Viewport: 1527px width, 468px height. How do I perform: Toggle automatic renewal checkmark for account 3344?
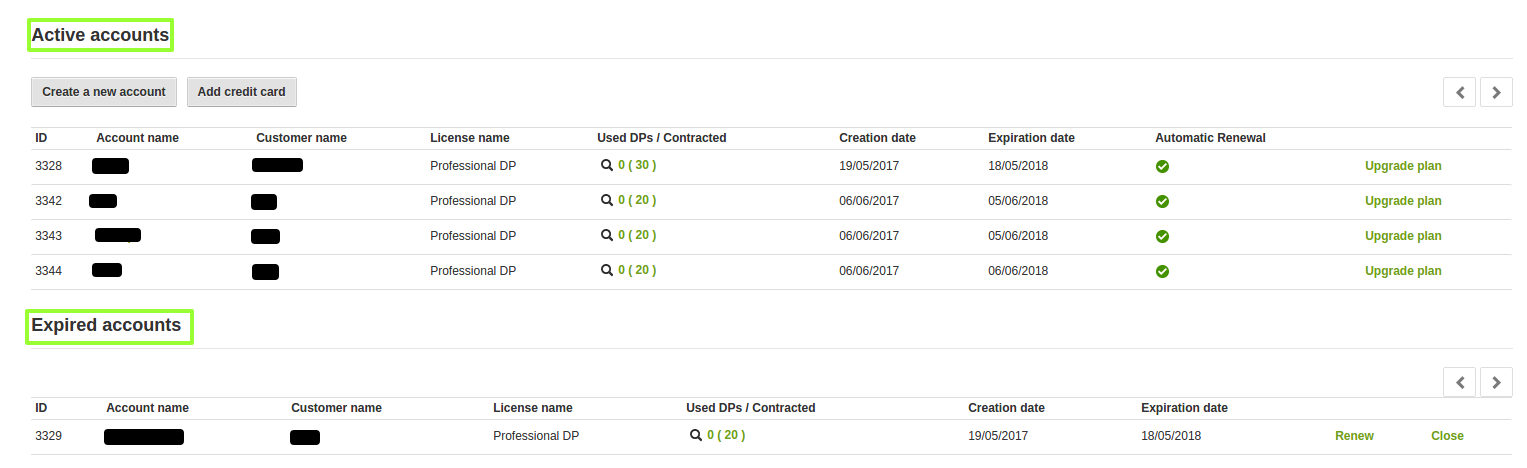pos(1162,272)
